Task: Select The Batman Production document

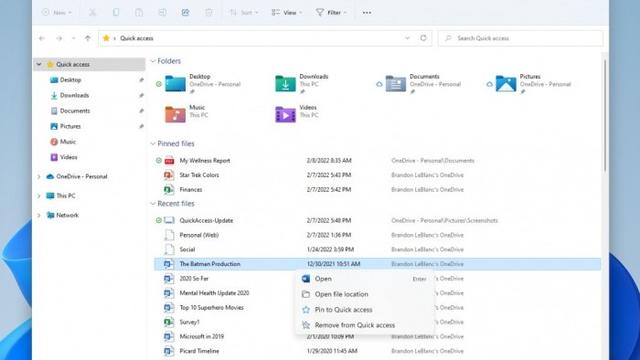Action: click(377, 264)
